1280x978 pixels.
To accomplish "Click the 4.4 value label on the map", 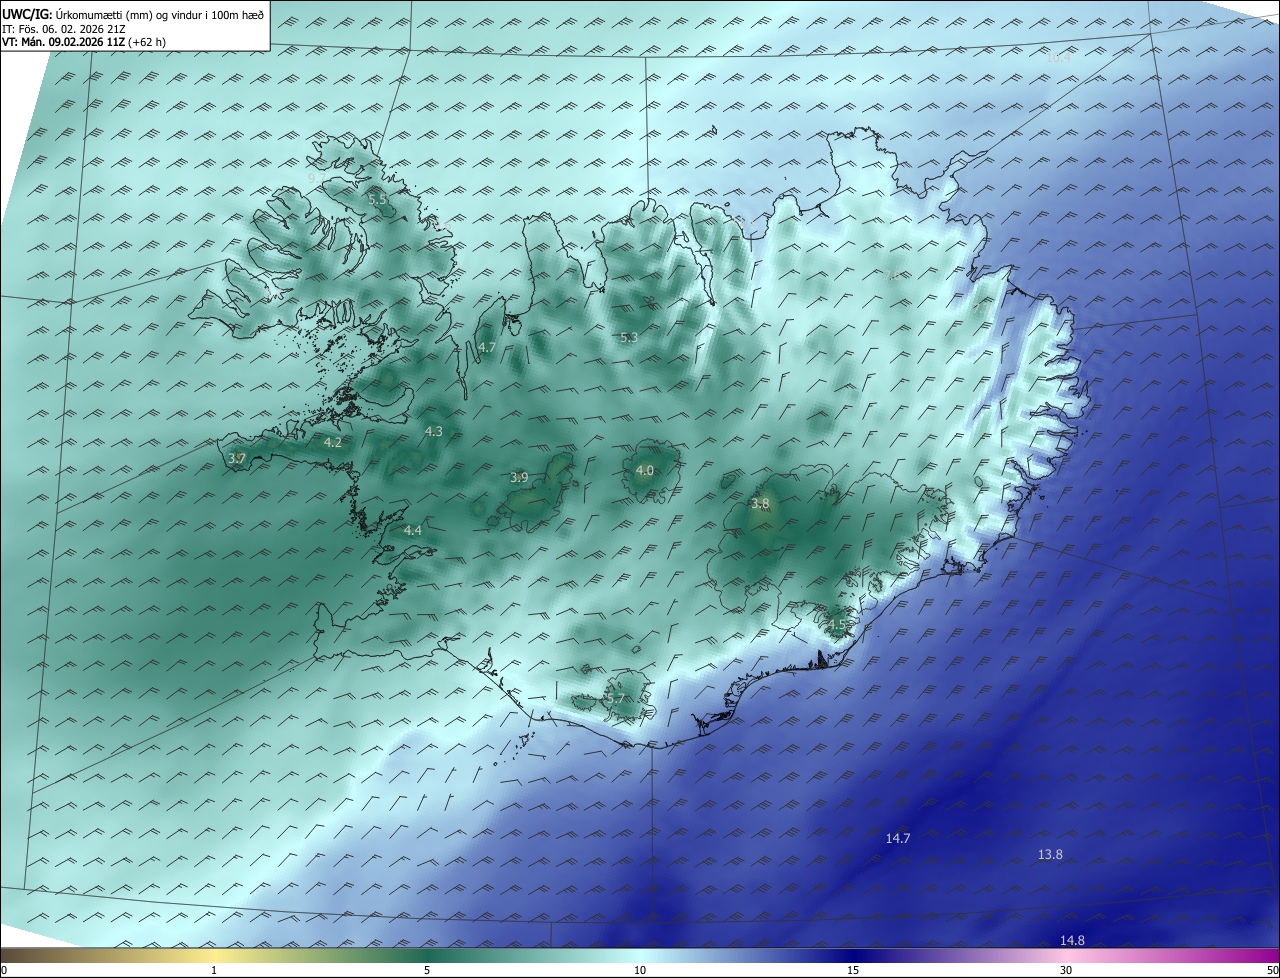I will point(412,530).
